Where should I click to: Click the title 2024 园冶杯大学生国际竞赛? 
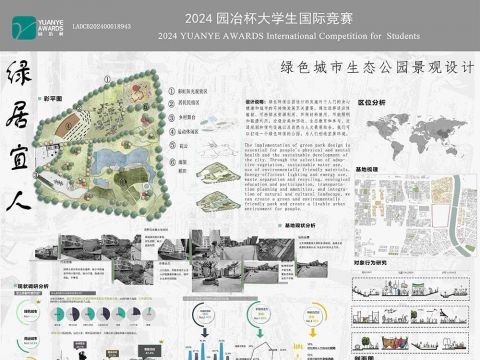[x=269, y=18]
